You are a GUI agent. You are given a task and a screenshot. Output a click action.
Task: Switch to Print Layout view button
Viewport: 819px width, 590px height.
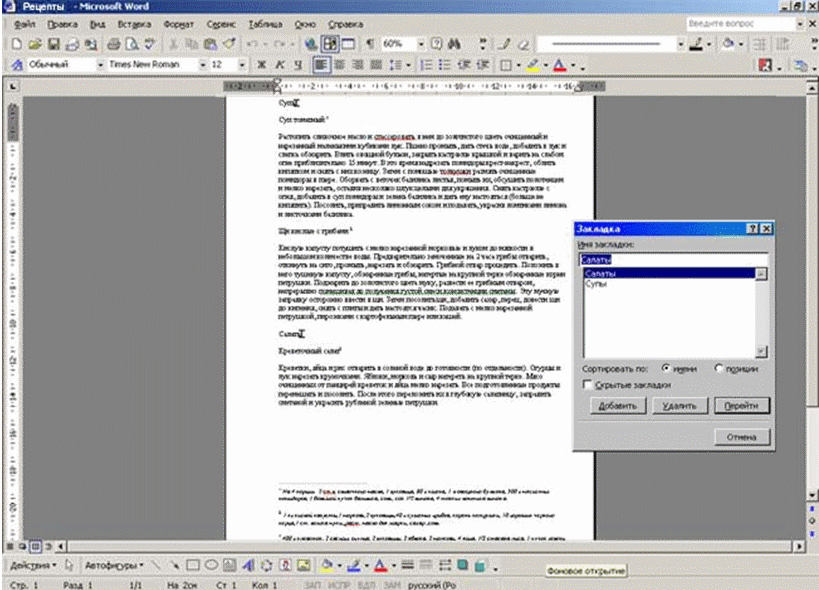click(35, 547)
